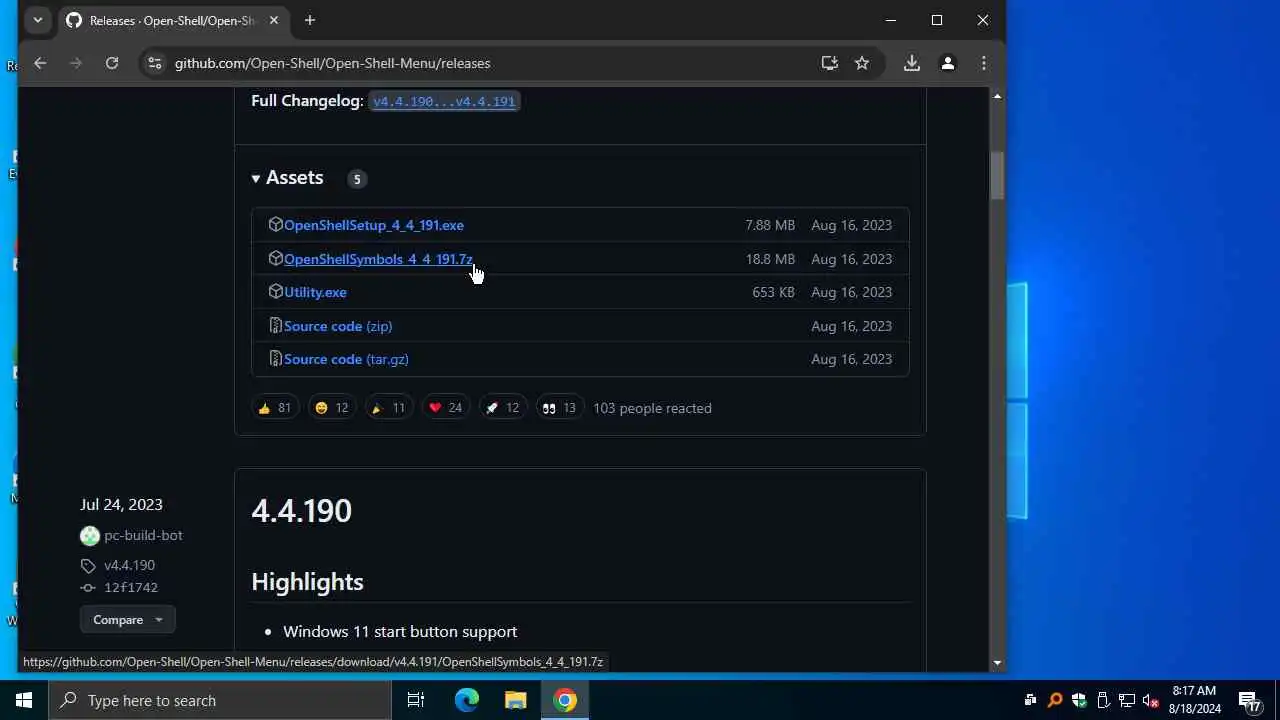Launch Microsoft Edge from the taskbar
Image resolution: width=1280 pixels, height=720 pixels.
tap(467, 700)
